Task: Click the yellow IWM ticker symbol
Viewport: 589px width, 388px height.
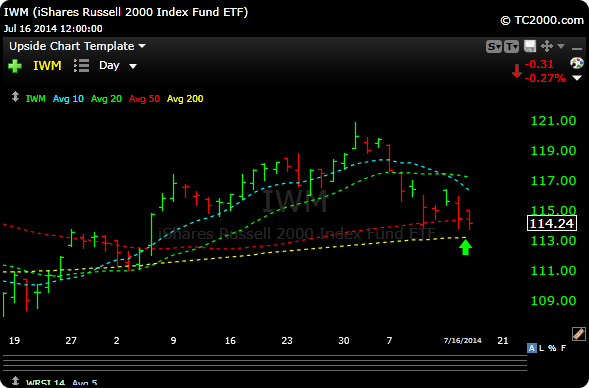Action: (47, 66)
